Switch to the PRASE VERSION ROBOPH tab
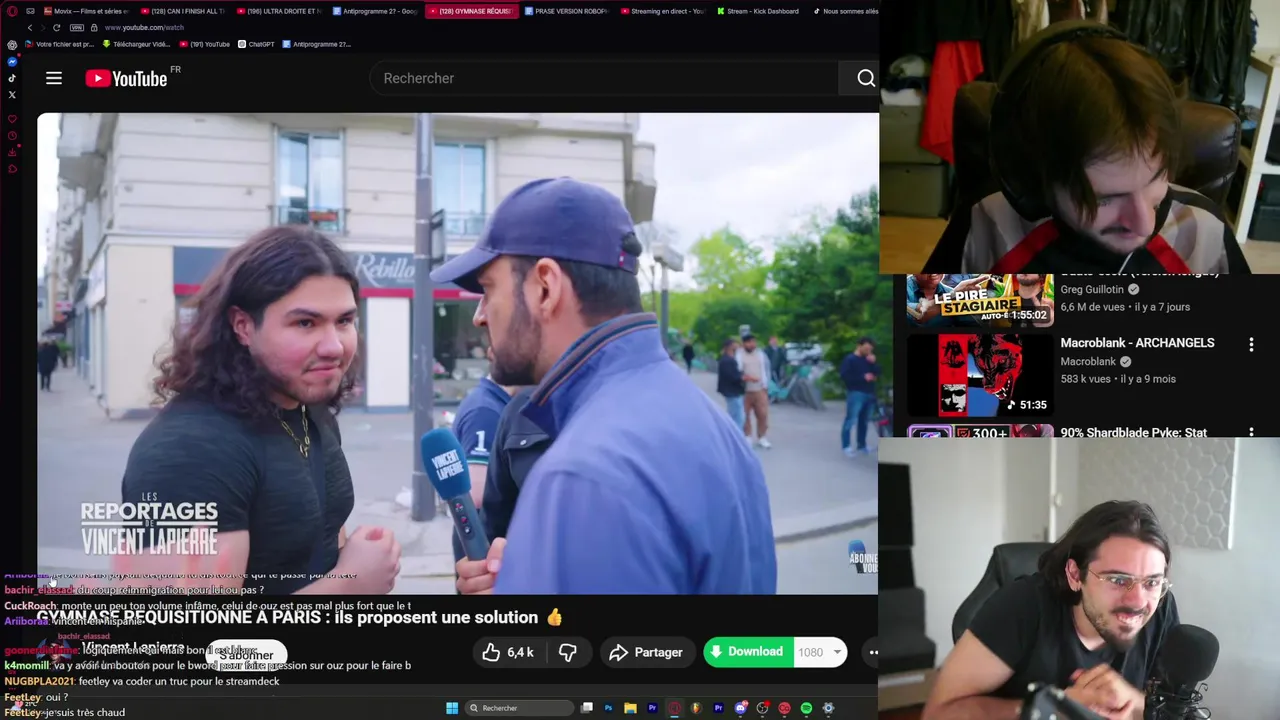 coord(569,11)
